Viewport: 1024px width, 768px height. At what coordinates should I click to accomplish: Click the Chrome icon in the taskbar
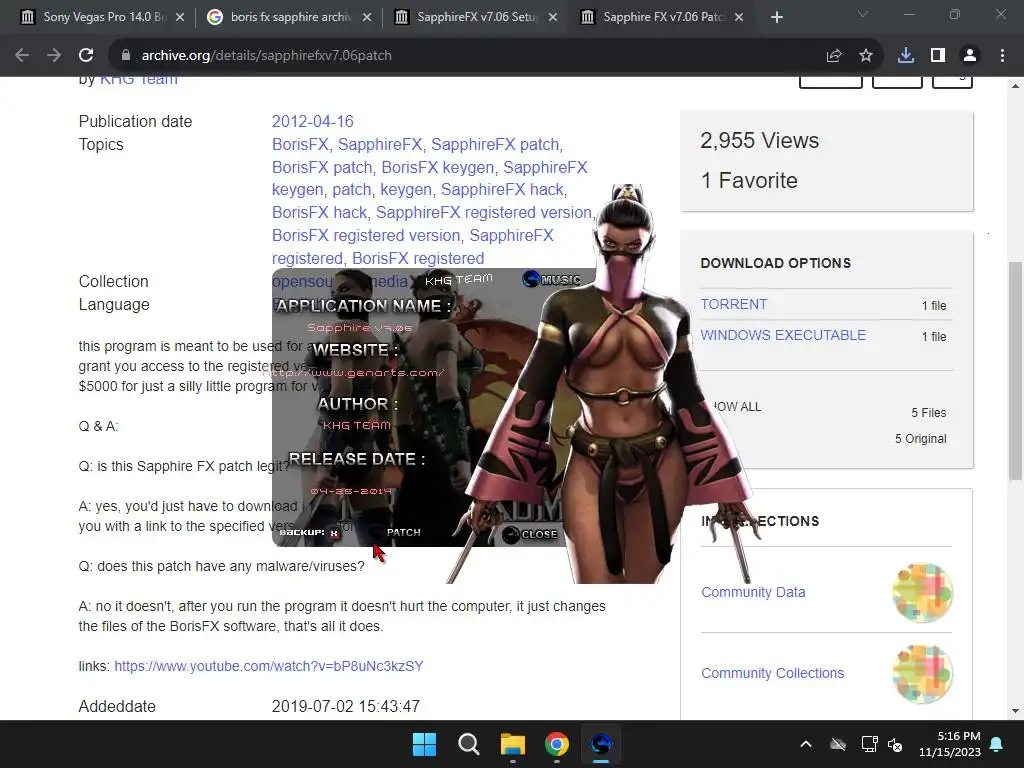(x=556, y=744)
